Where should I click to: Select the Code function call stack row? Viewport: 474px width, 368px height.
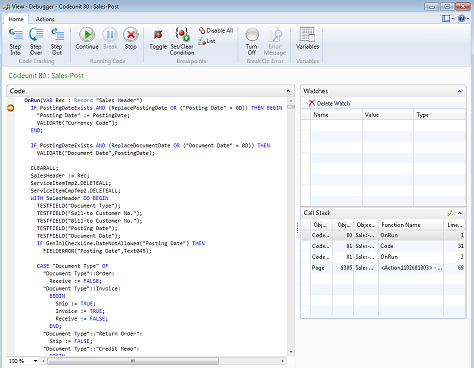(383, 246)
